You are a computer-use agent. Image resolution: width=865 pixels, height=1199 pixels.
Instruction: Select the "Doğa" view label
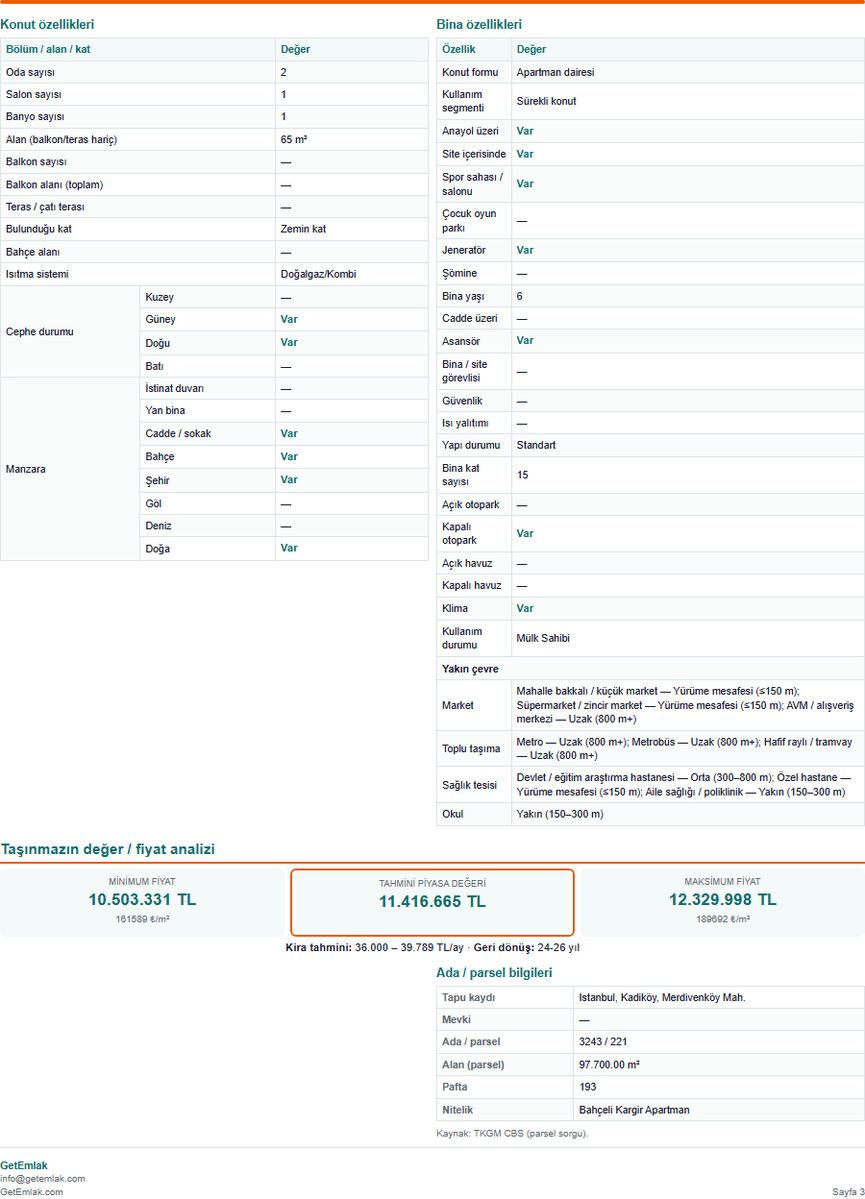[x=158, y=548]
